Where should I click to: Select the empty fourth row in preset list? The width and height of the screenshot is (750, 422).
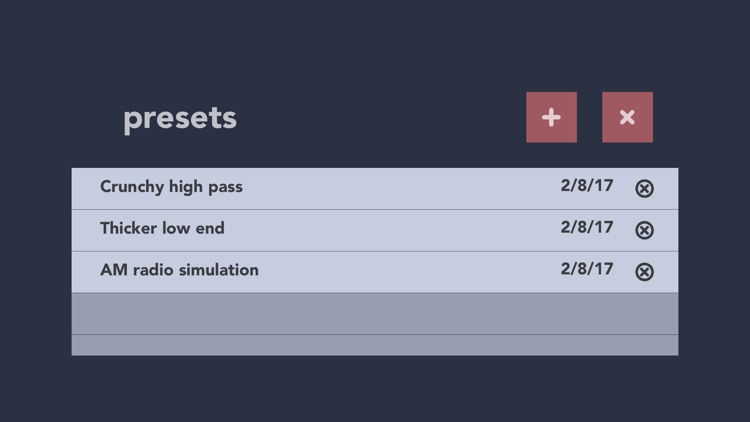[375, 314]
